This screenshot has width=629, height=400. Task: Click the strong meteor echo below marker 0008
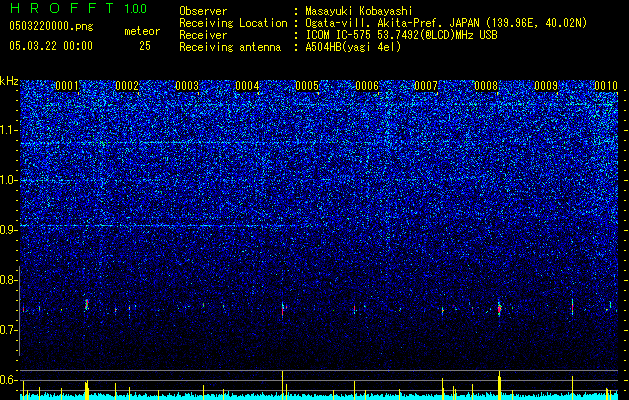499,309
